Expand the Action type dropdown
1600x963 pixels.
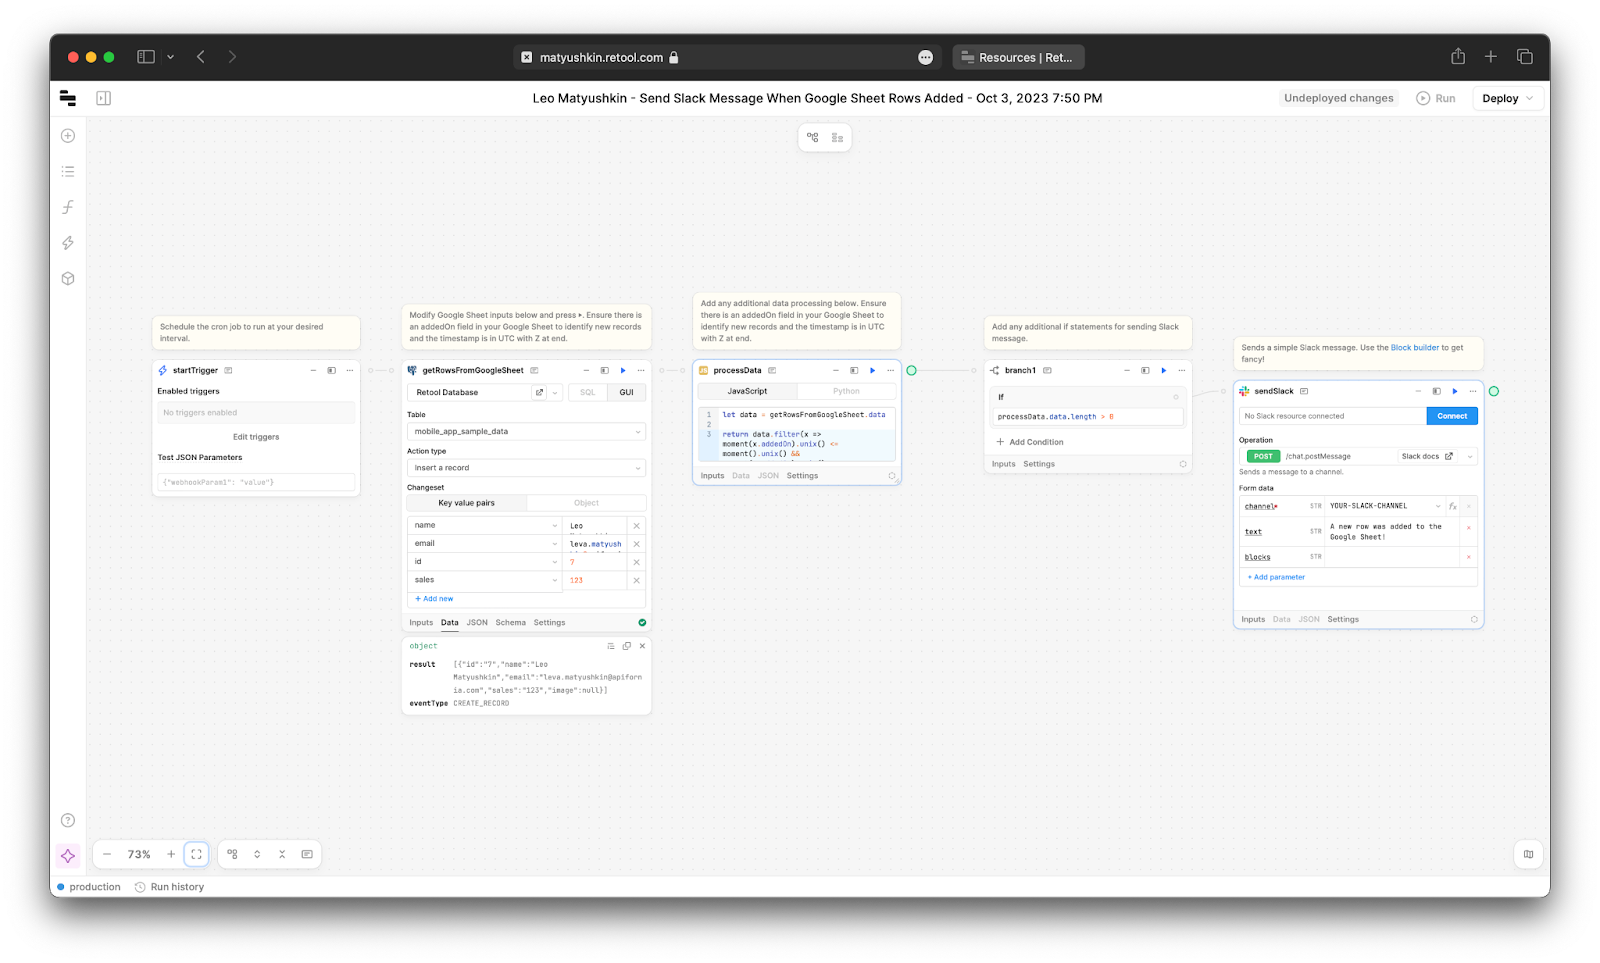click(526, 468)
